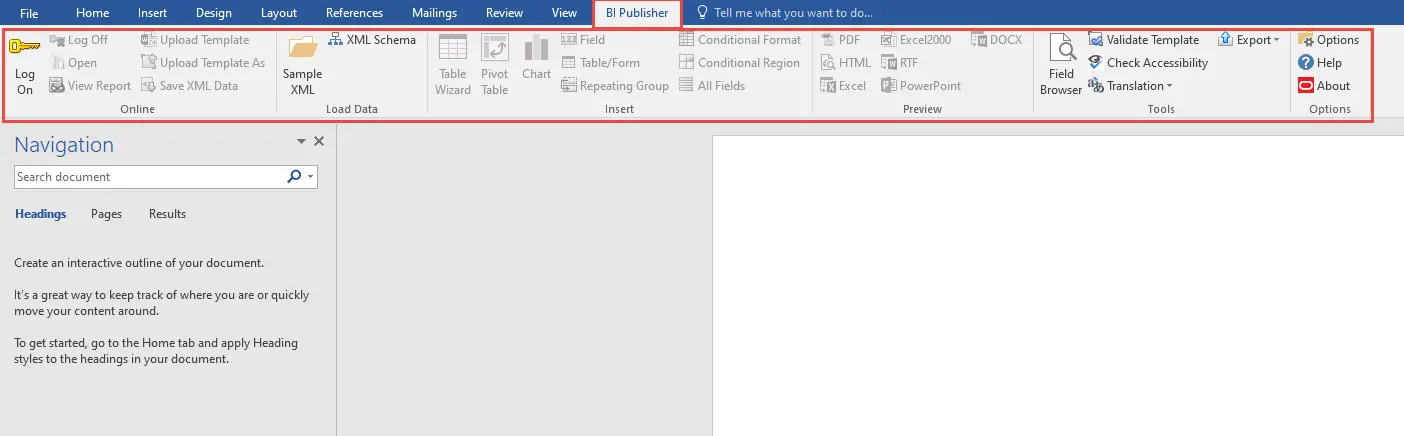Insert a Pivot Table
The width and height of the screenshot is (1404, 436).
495,64
